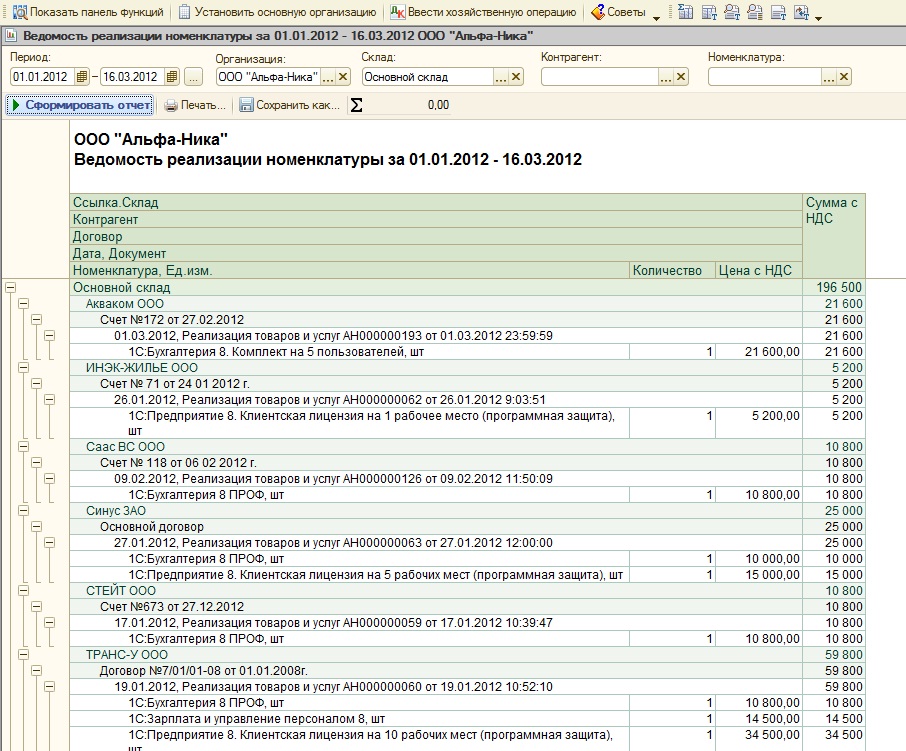Open the toolbar overflow arrow after the last icon

pos(818,18)
